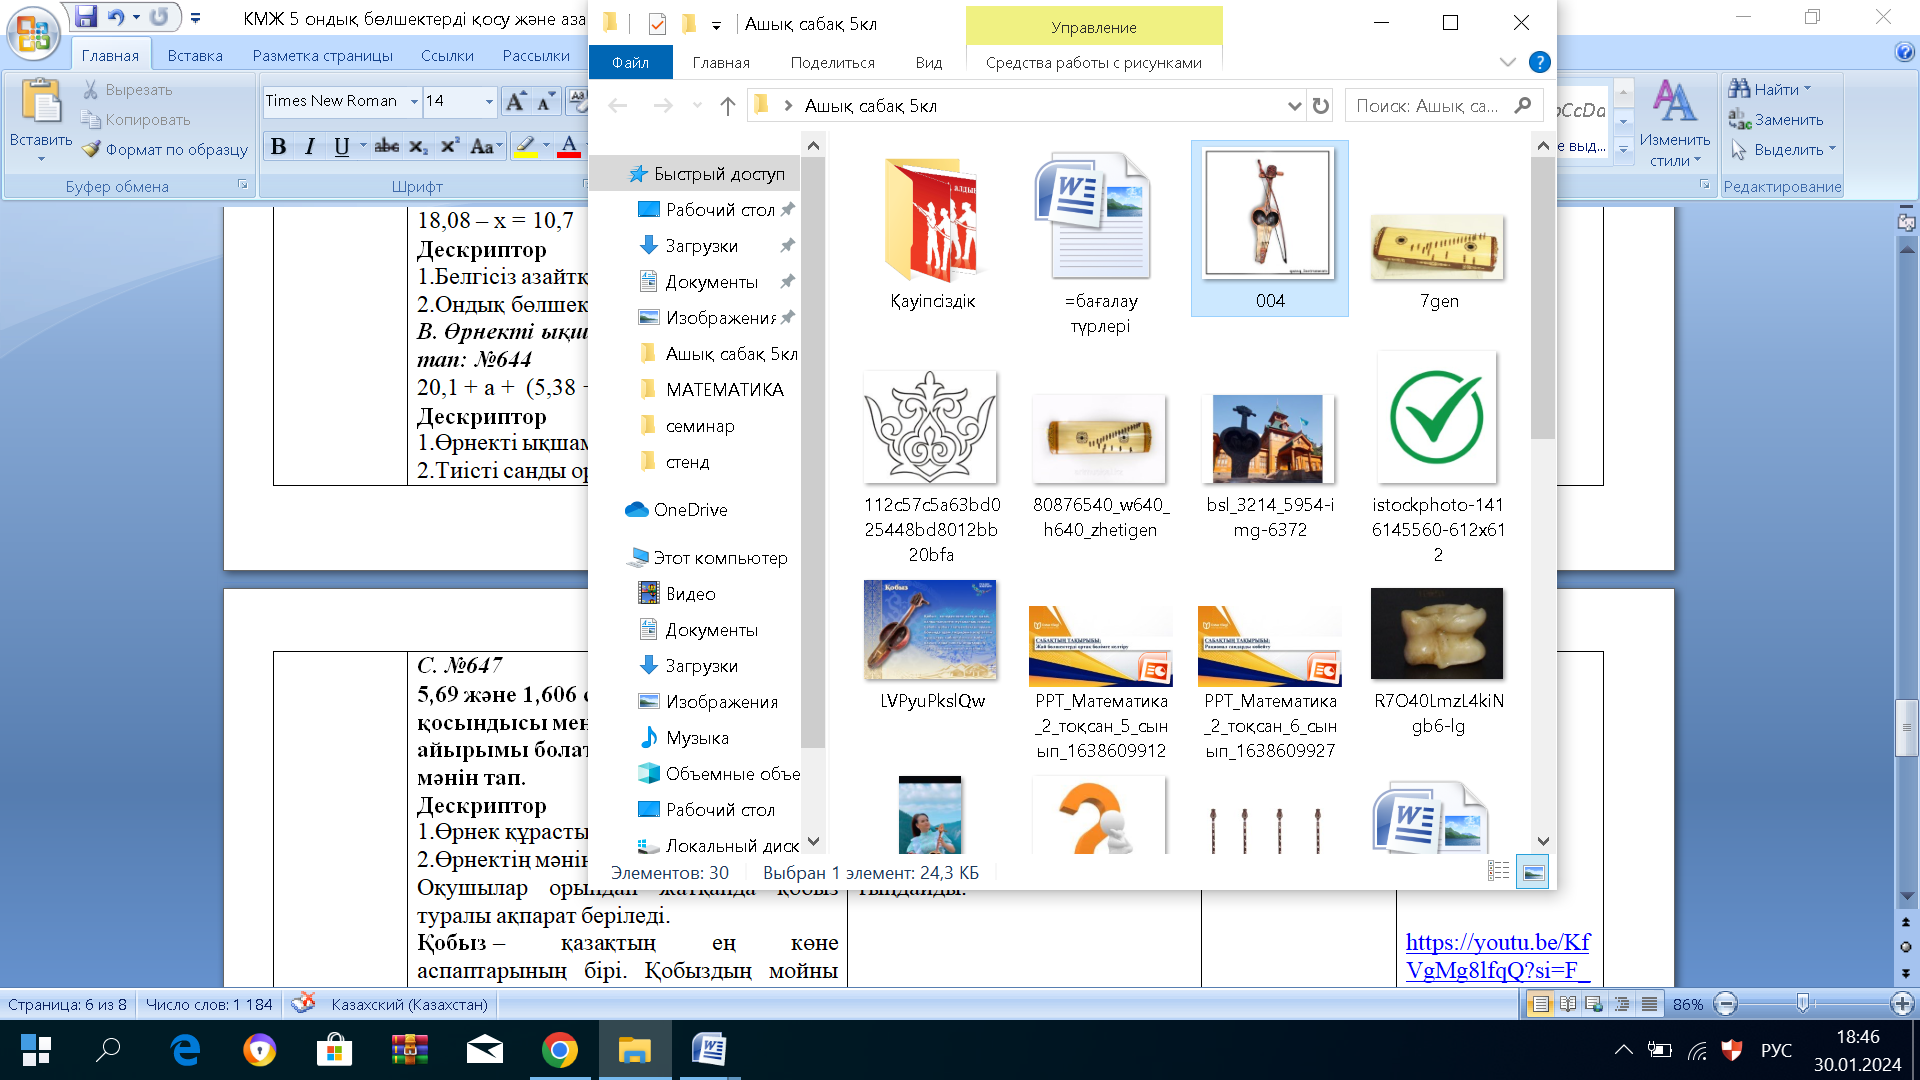Image resolution: width=1920 pixels, height=1080 pixels.
Task: Open the Вид tab in Explorer
Action: point(928,62)
